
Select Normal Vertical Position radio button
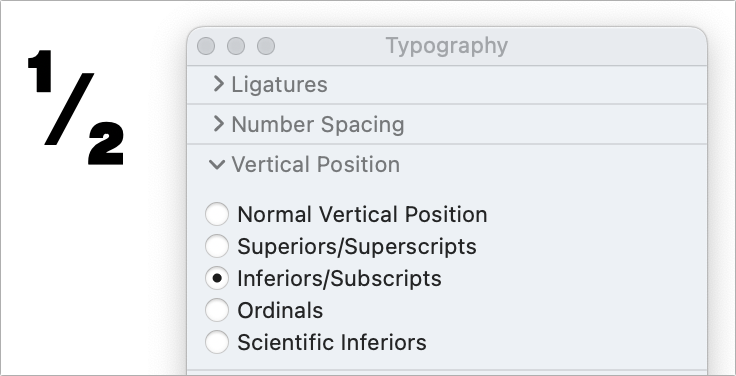pyautogui.click(x=217, y=214)
